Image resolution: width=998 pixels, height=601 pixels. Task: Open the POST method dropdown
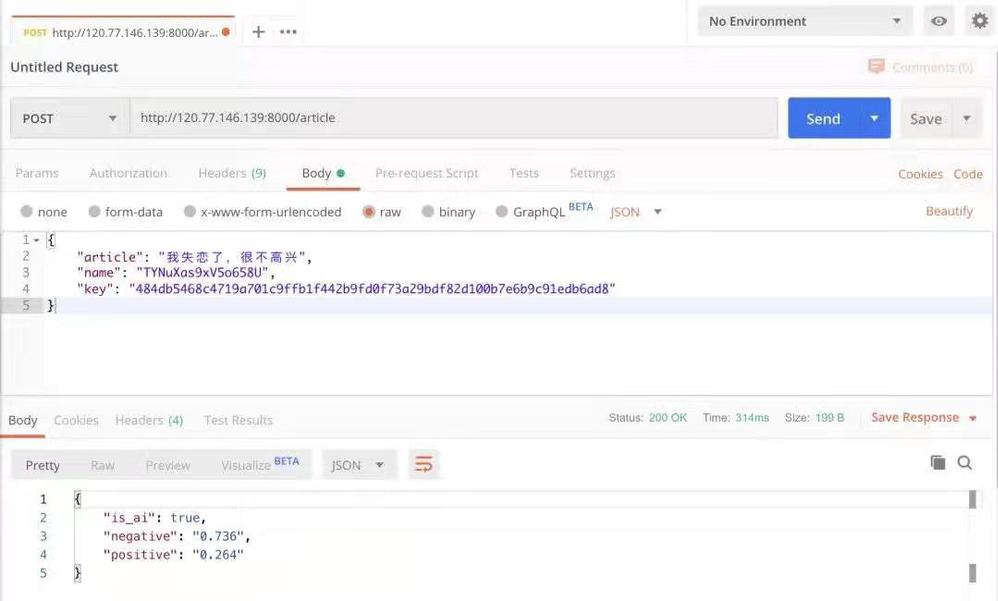coord(70,118)
